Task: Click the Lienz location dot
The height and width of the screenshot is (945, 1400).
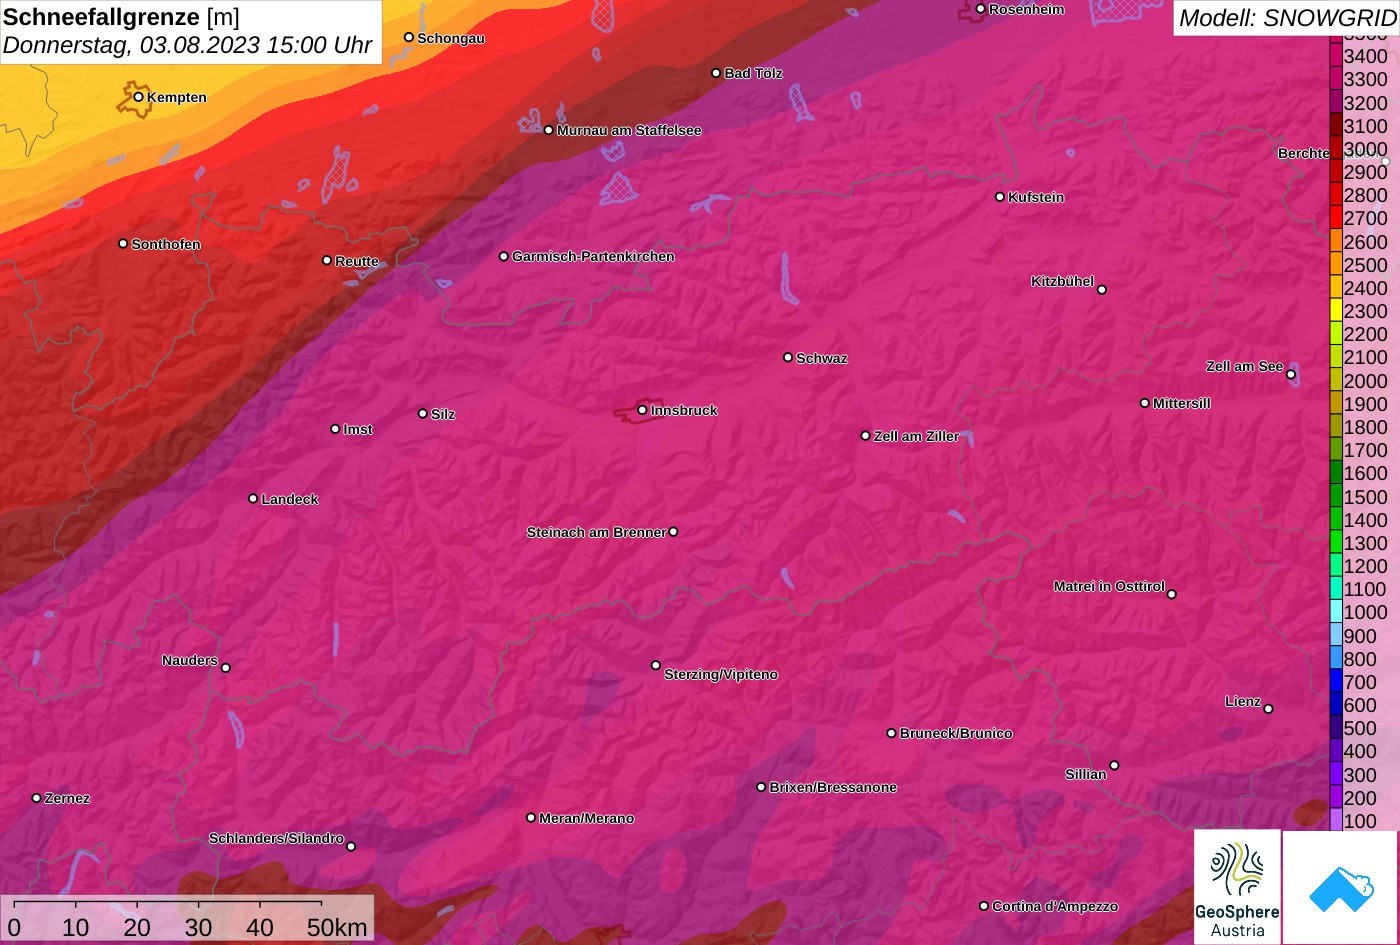Action: 1268,709
